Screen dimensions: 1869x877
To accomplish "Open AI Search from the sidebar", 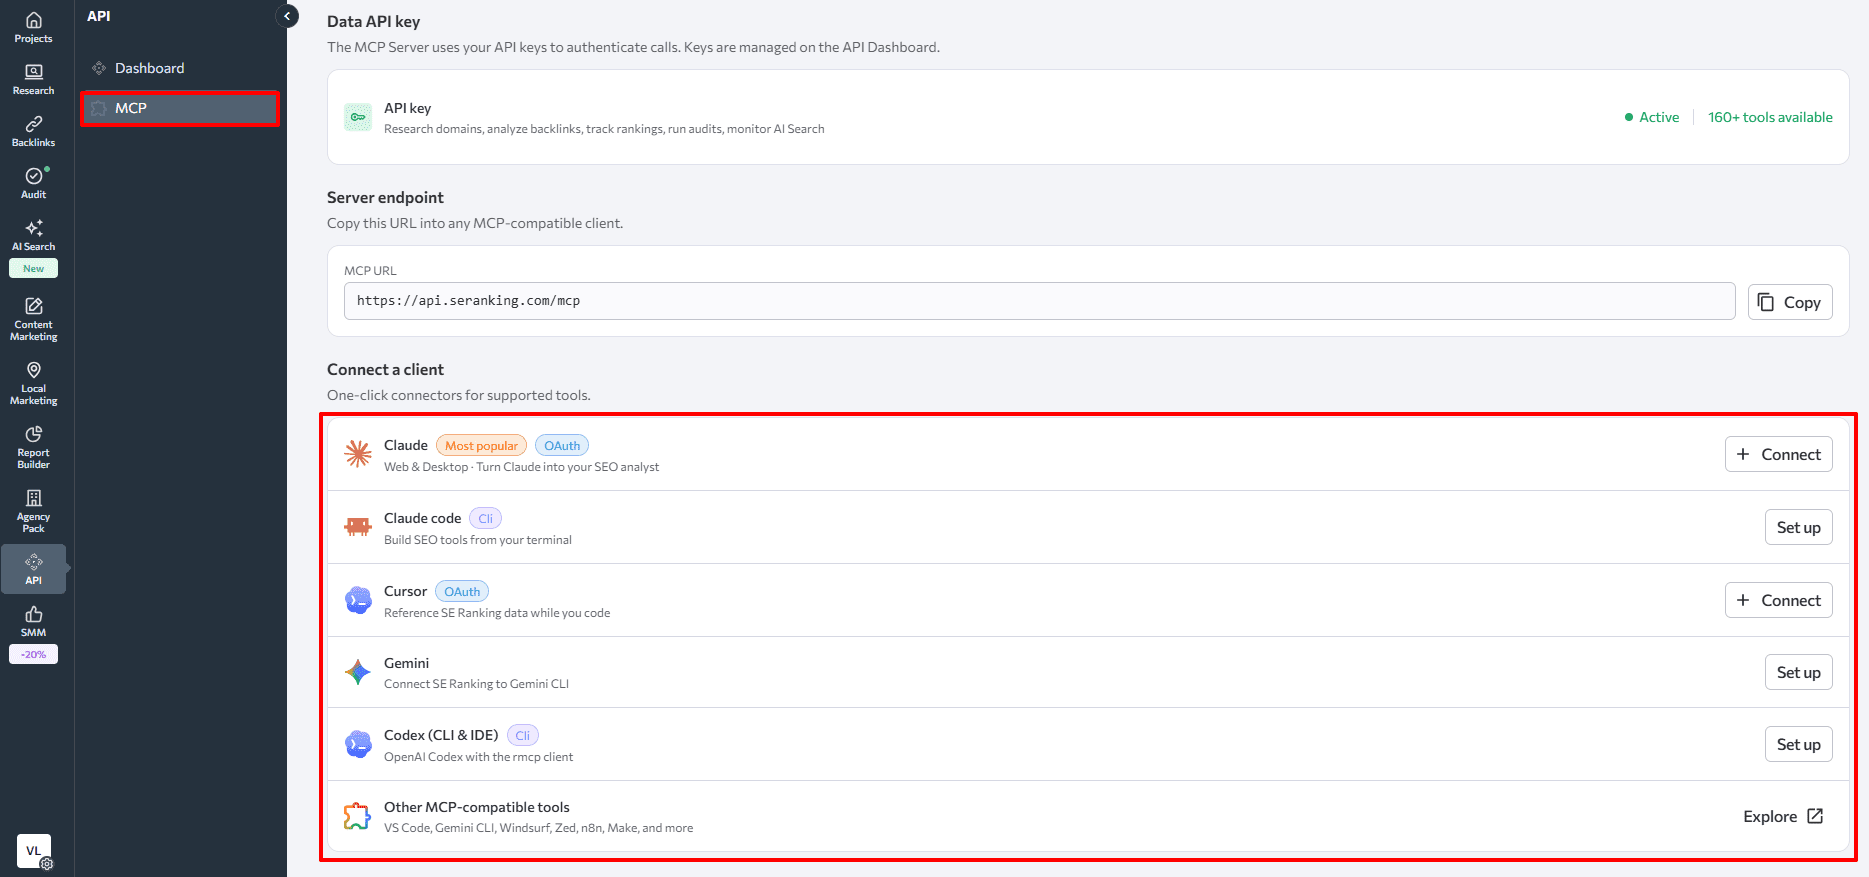I will 33,235.
